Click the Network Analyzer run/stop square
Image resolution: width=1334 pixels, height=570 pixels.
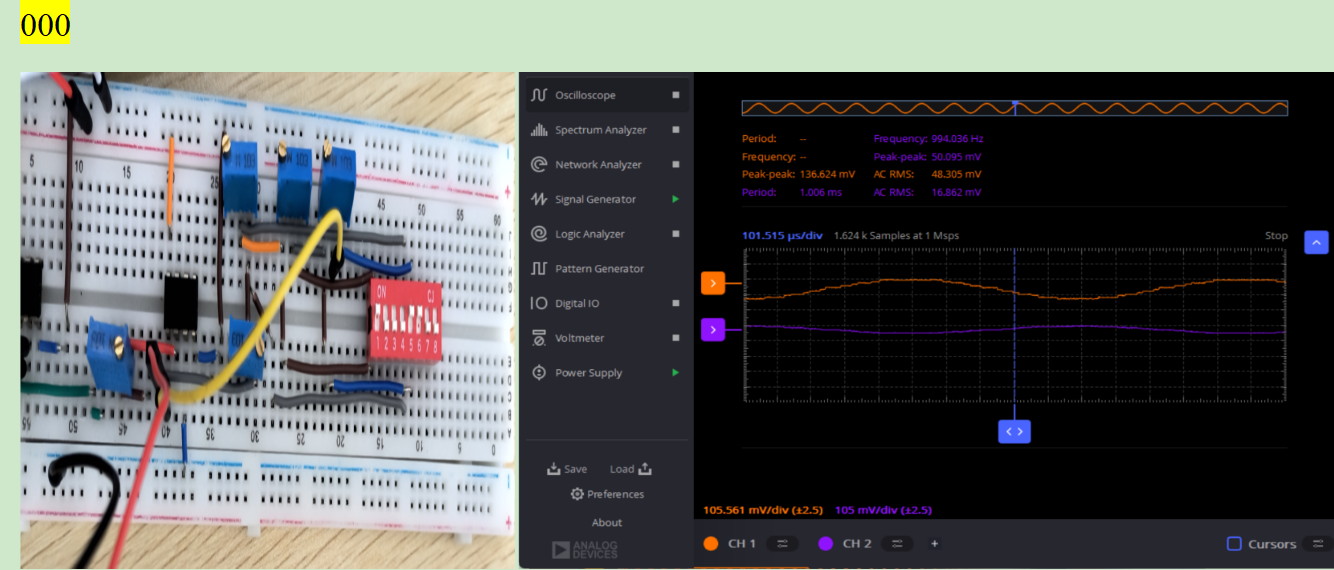[x=676, y=164]
